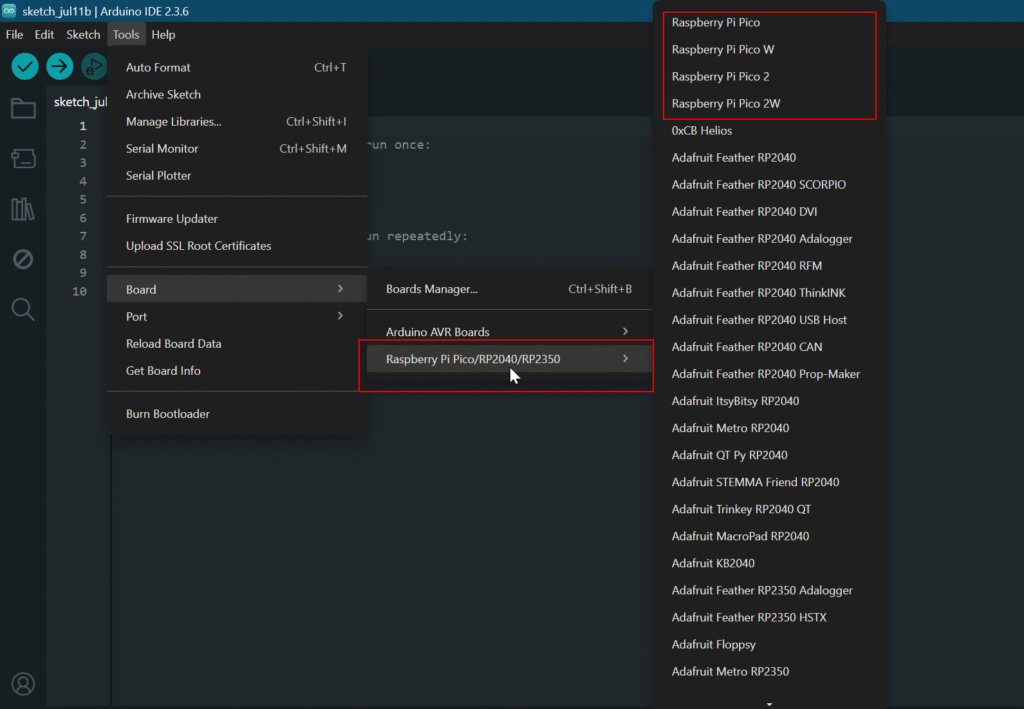
Task: Select Archive Sketch menu entry
Action: coord(236,95)
